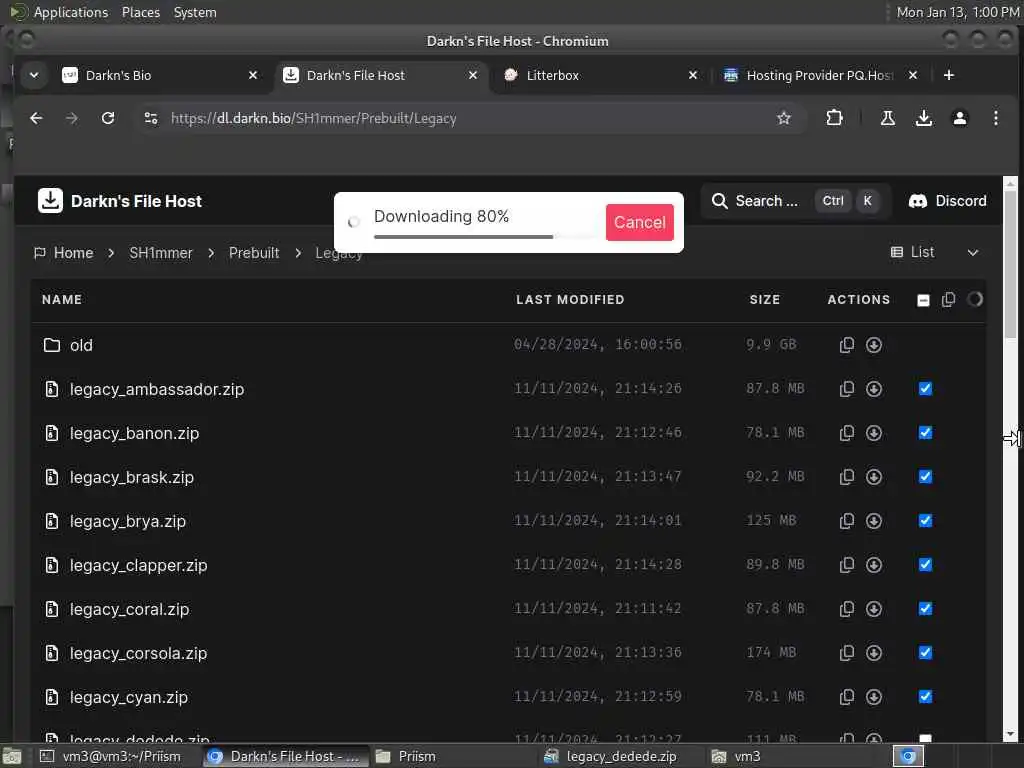The height and width of the screenshot is (768, 1024).
Task: Click the address bar URL
Action: click(313, 118)
